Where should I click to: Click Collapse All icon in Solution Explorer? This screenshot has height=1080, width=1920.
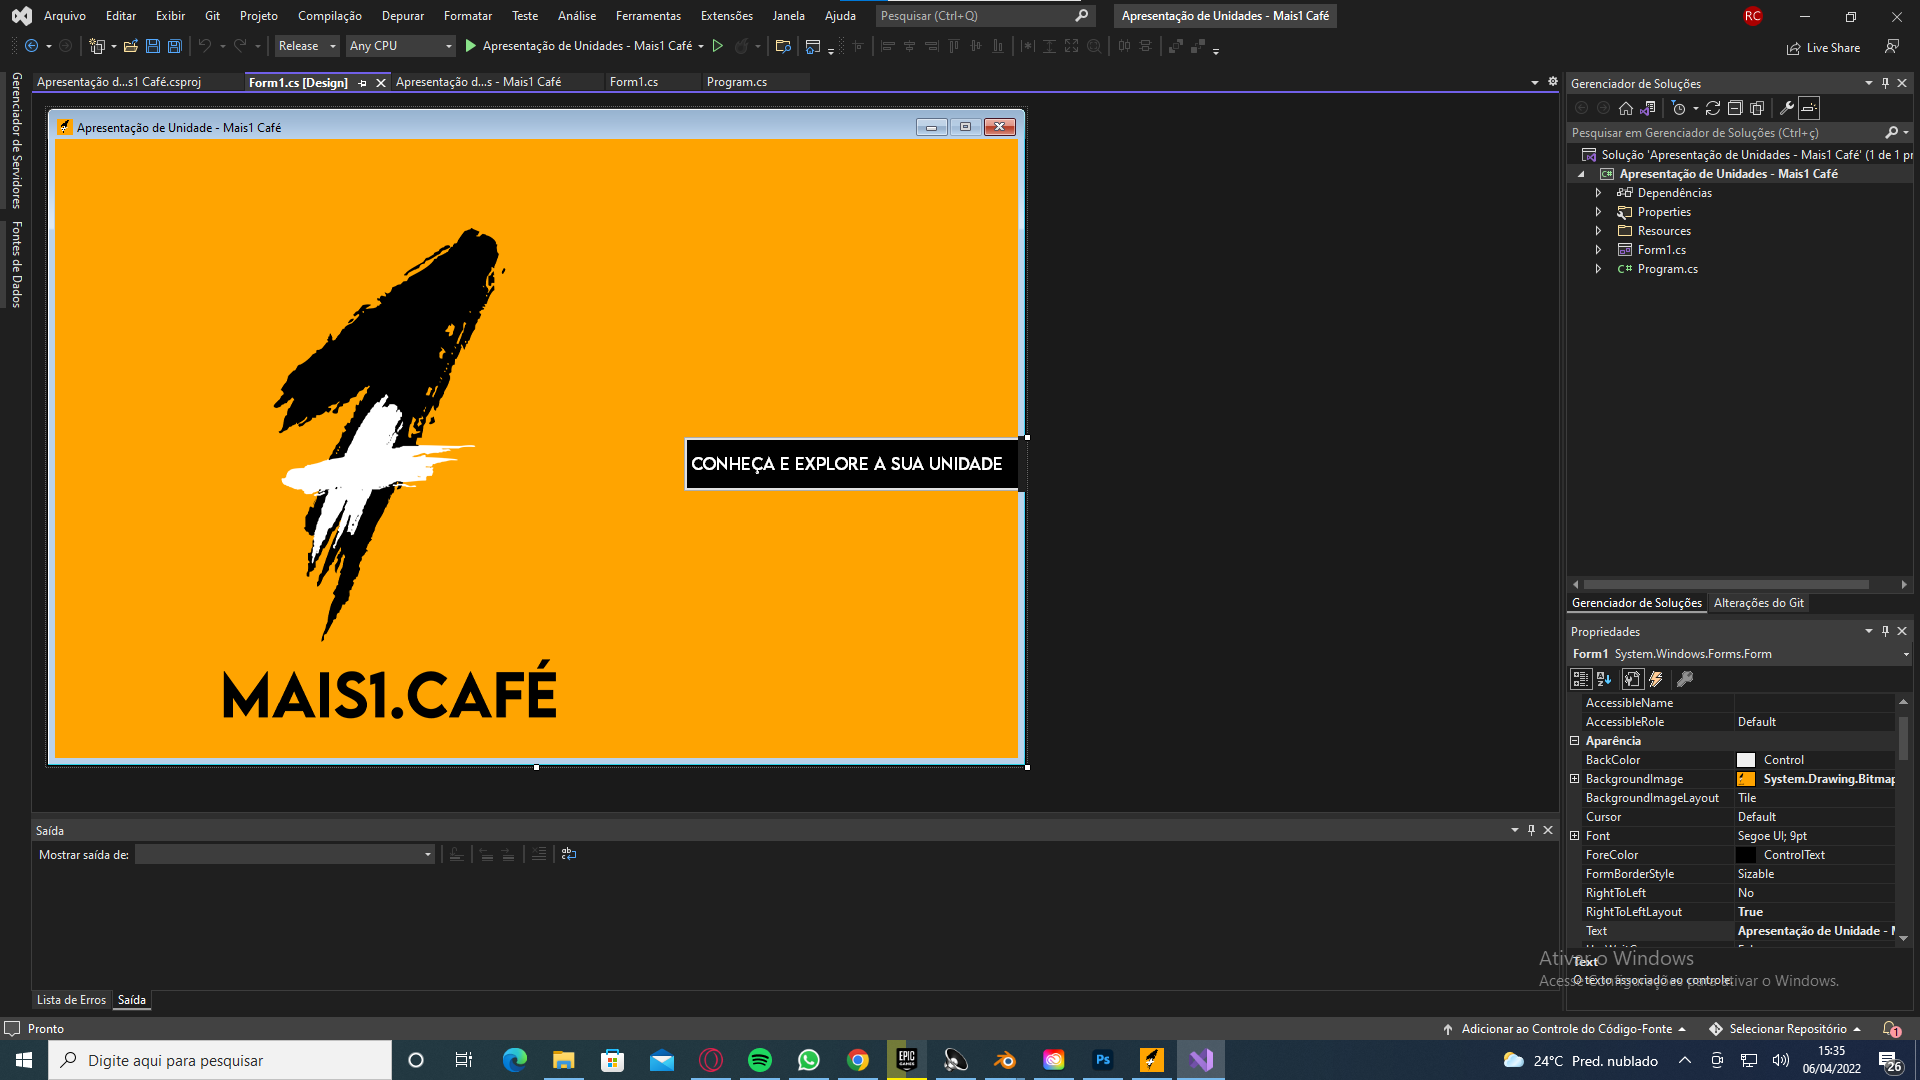(x=1735, y=108)
